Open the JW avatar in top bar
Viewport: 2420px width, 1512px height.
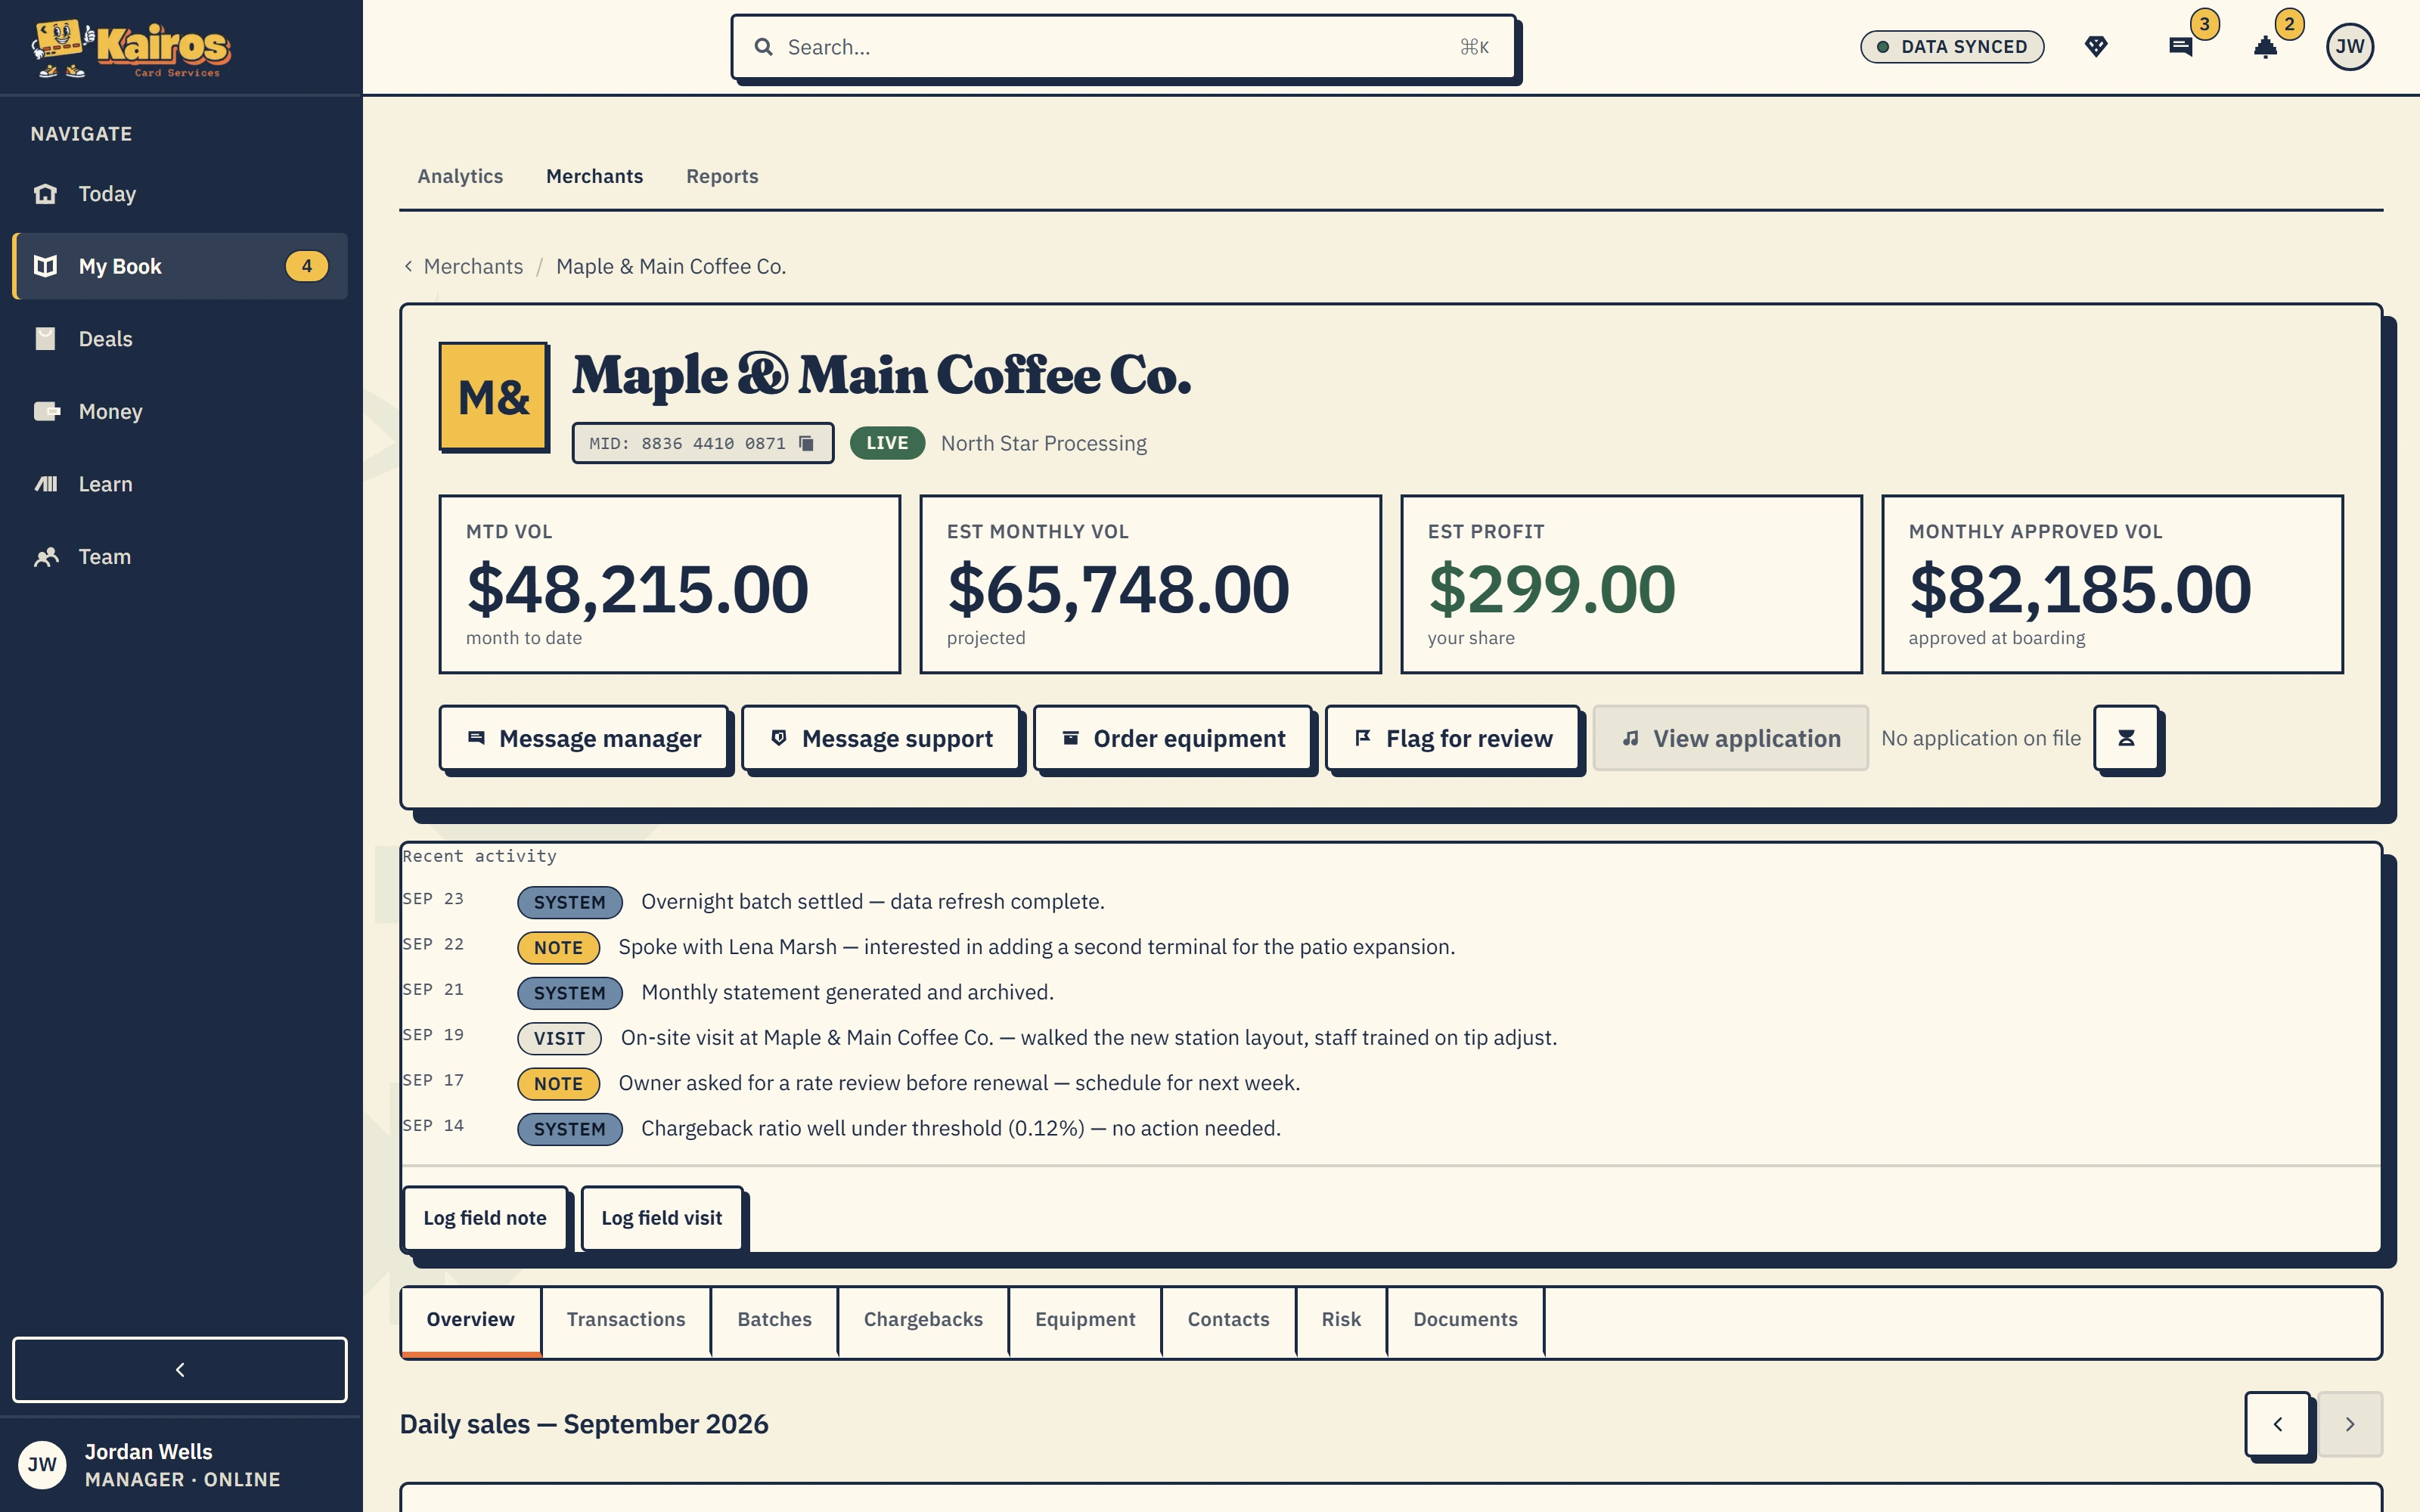(2350, 47)
